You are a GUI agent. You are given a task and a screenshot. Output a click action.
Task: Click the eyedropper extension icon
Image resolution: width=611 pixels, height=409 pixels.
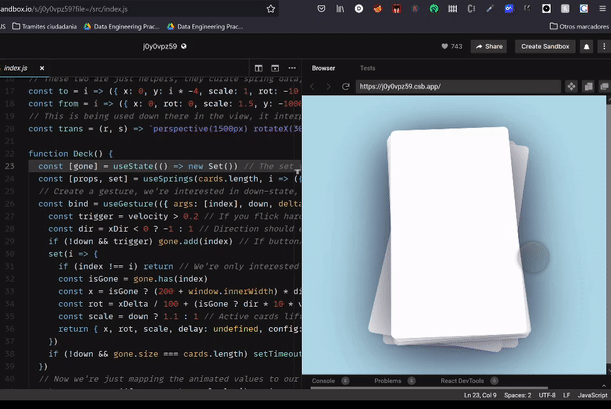click(490, 9)
